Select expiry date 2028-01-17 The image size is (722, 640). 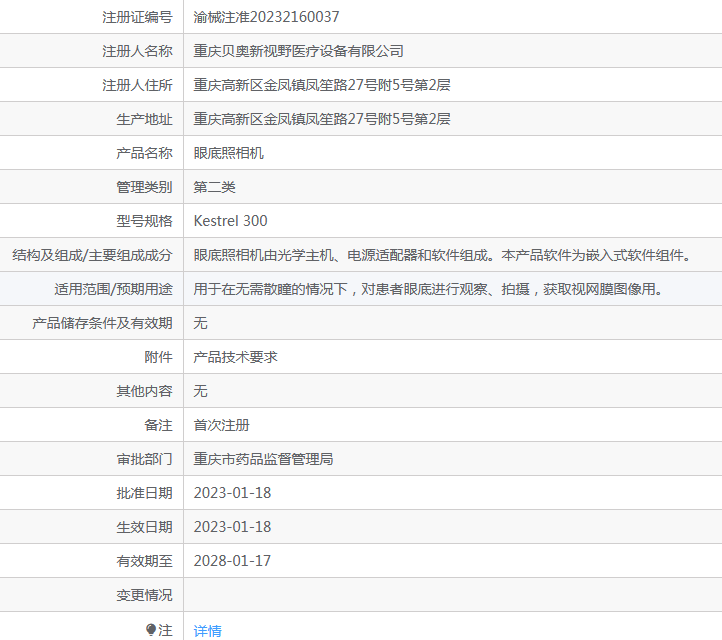pyautogui.click(x=232, y=561)
